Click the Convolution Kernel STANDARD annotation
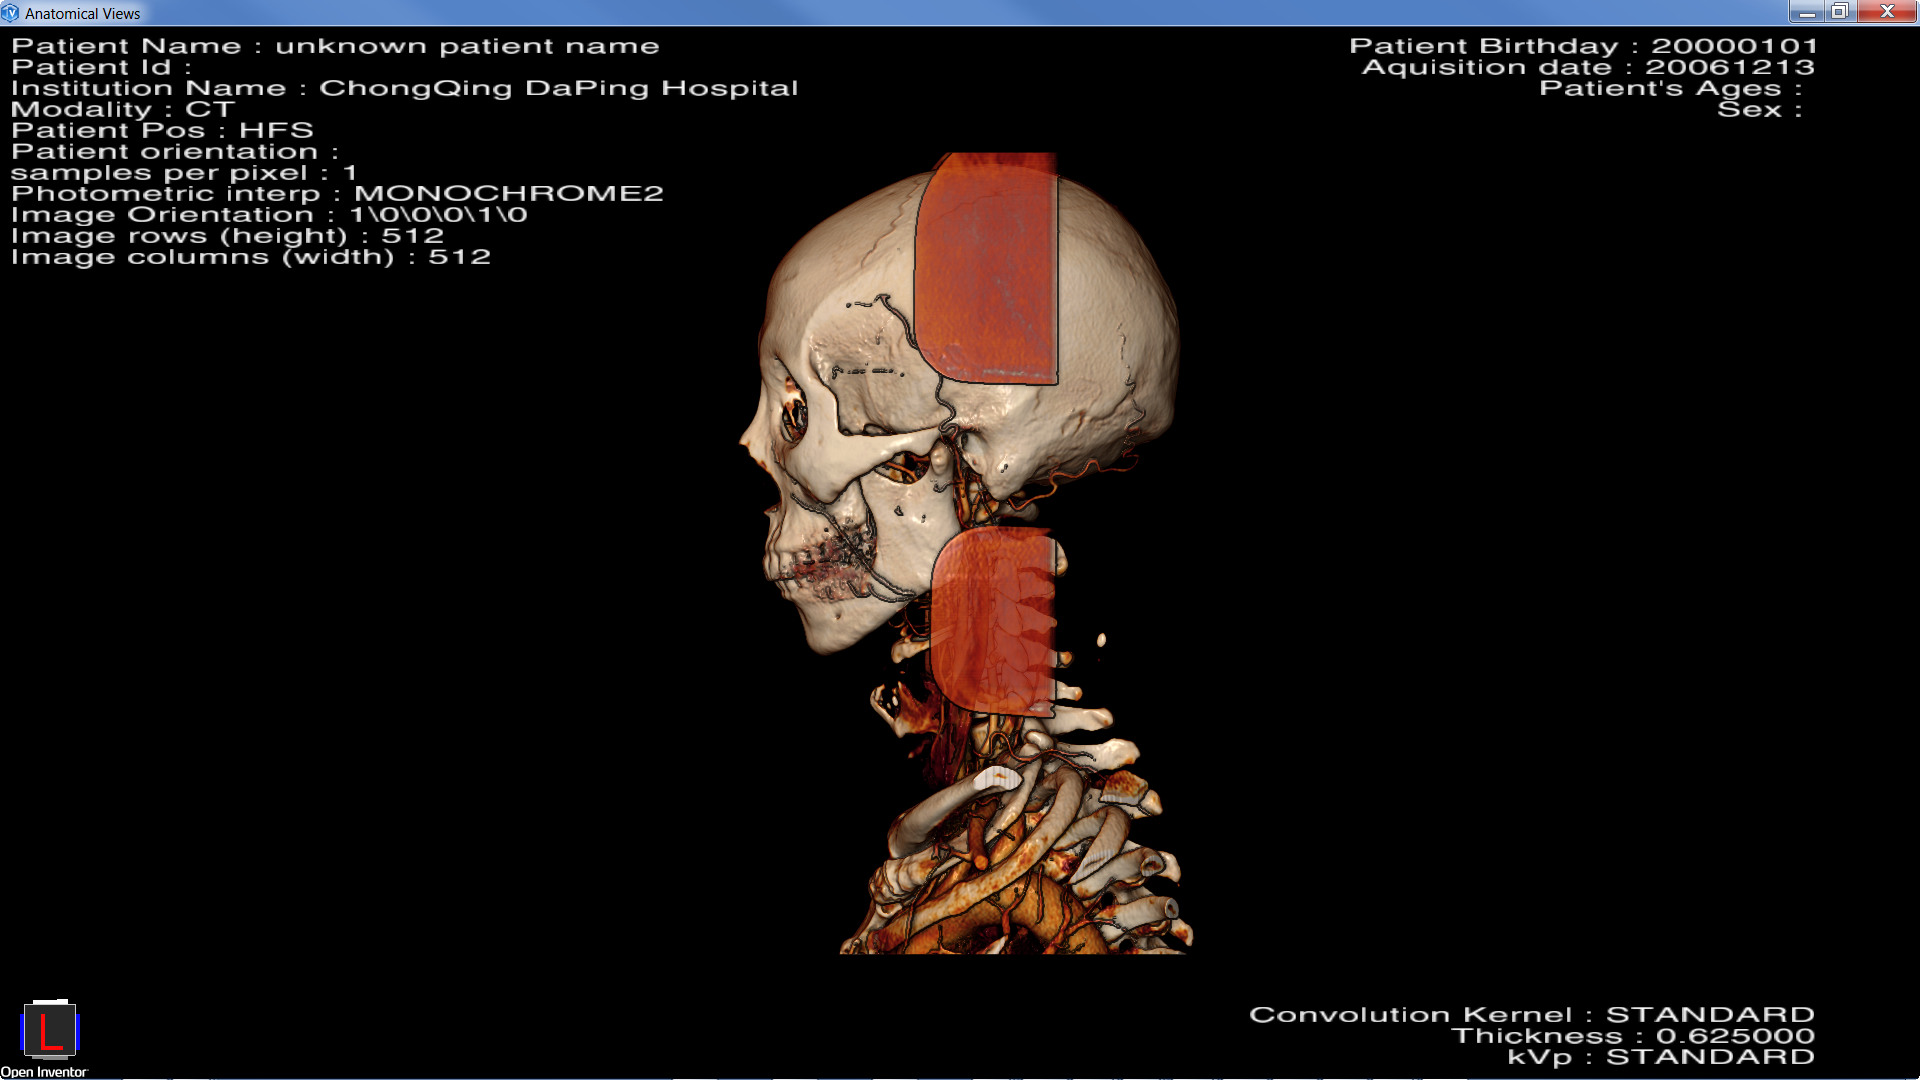The image size is (1920, 1080). [1531, 1015]
